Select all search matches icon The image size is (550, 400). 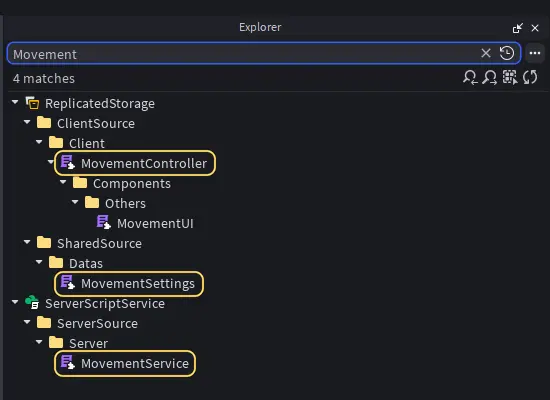[510, 78]
